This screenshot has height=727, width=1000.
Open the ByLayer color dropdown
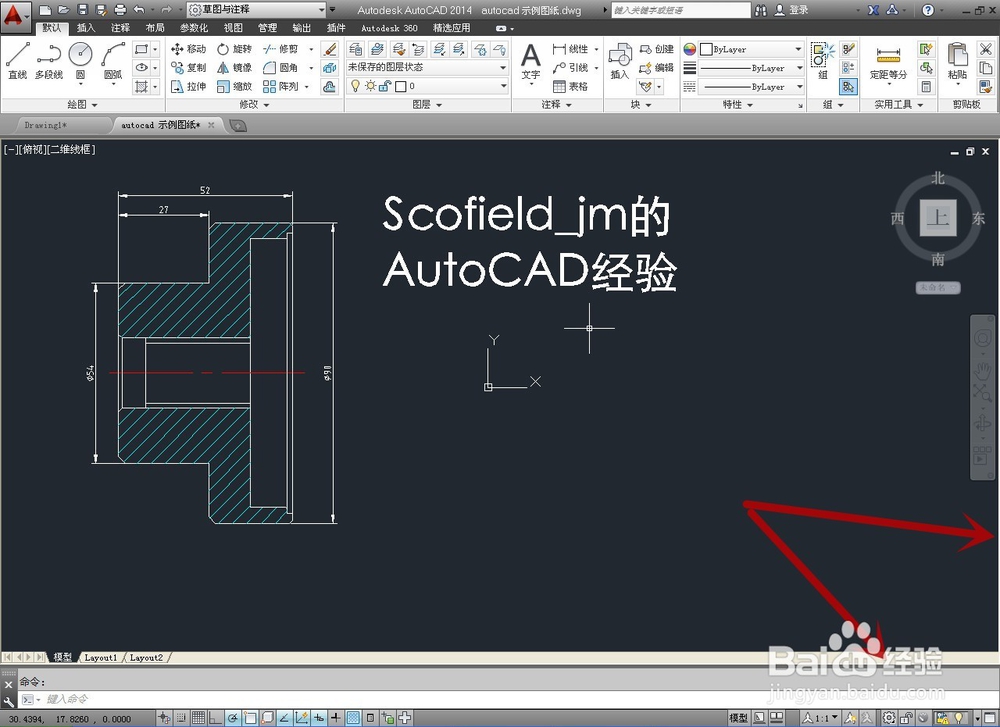(751, 49)
